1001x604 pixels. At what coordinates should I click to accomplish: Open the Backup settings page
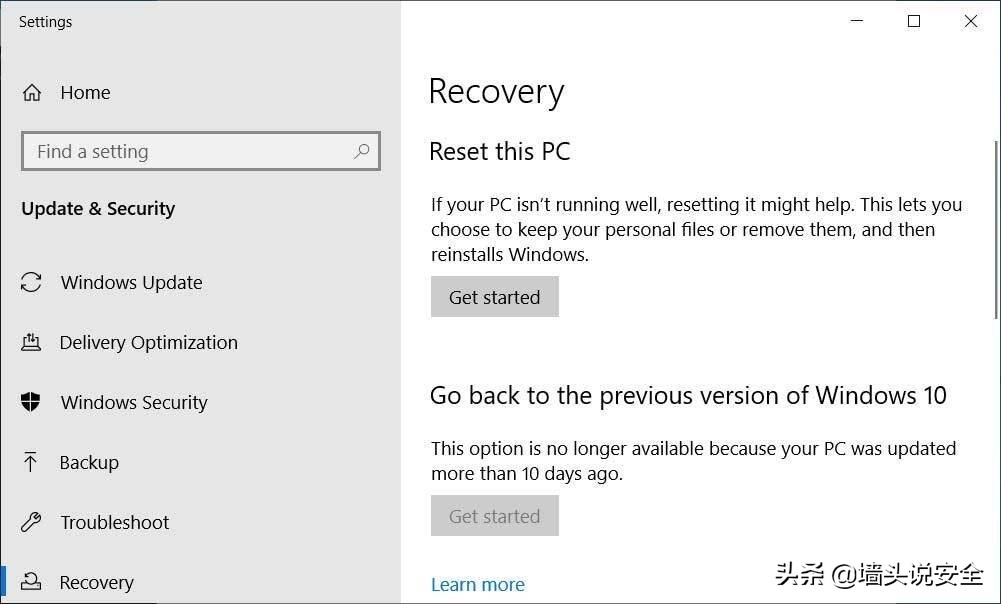pos(89,463)
